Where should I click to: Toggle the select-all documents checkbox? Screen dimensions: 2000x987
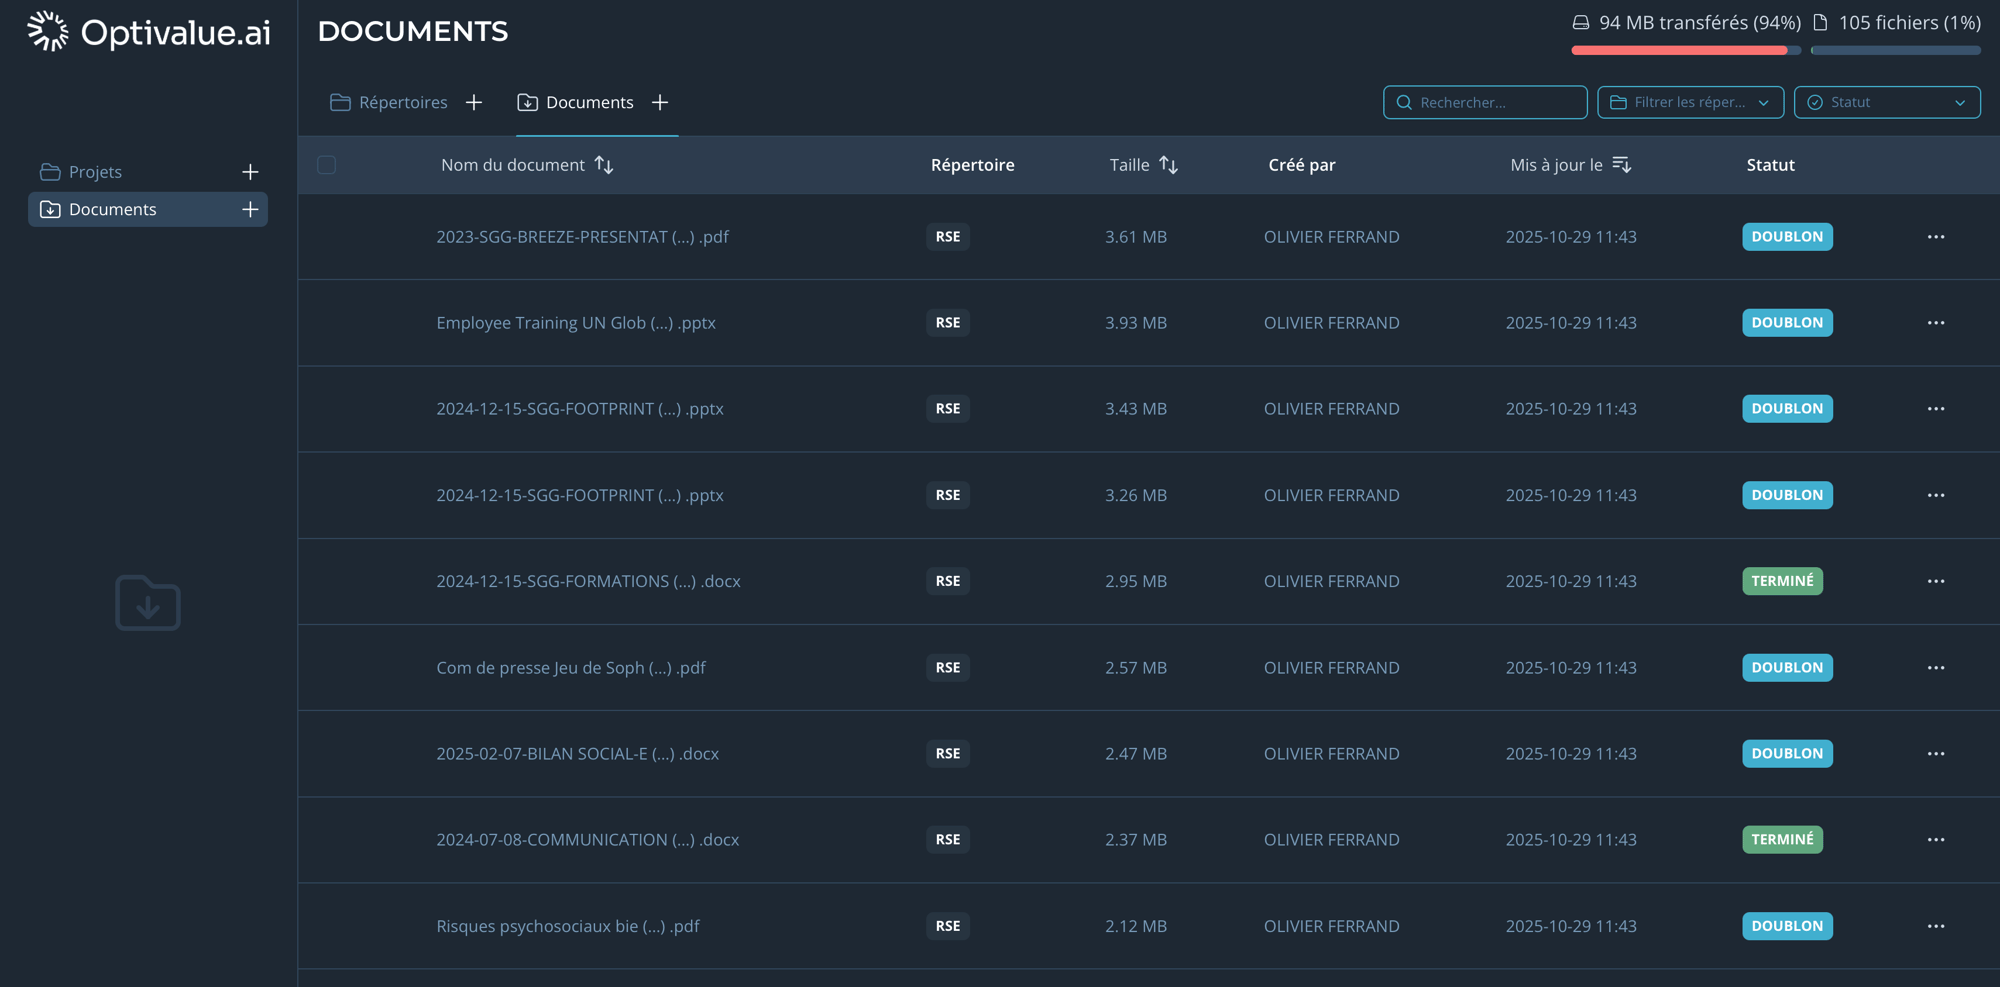[326, 165]
